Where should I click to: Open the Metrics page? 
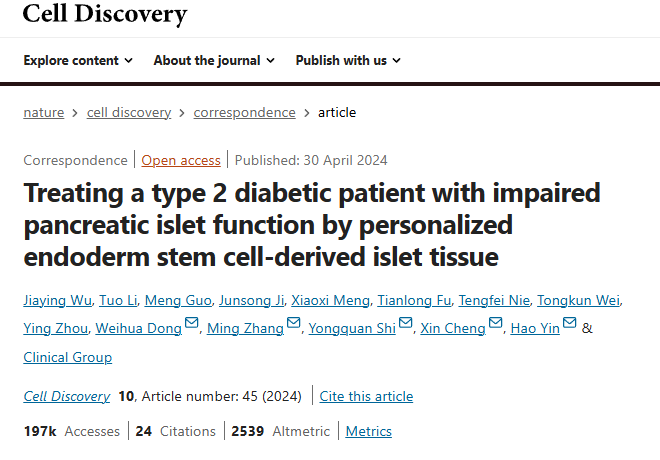tap(368, 431)
